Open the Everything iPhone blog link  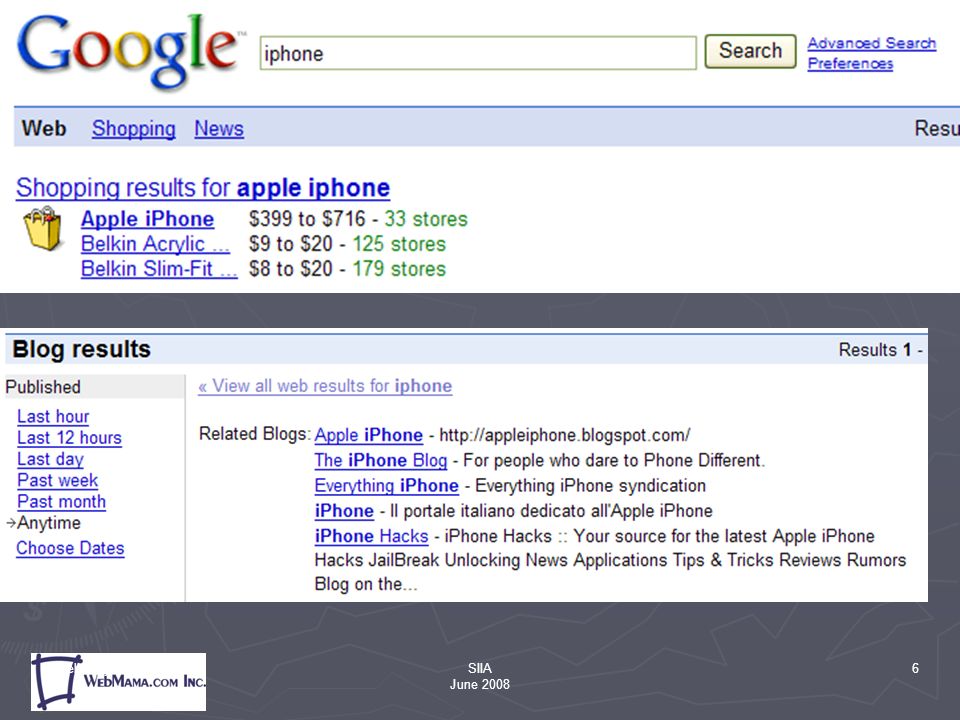click(x=386, y=486)
